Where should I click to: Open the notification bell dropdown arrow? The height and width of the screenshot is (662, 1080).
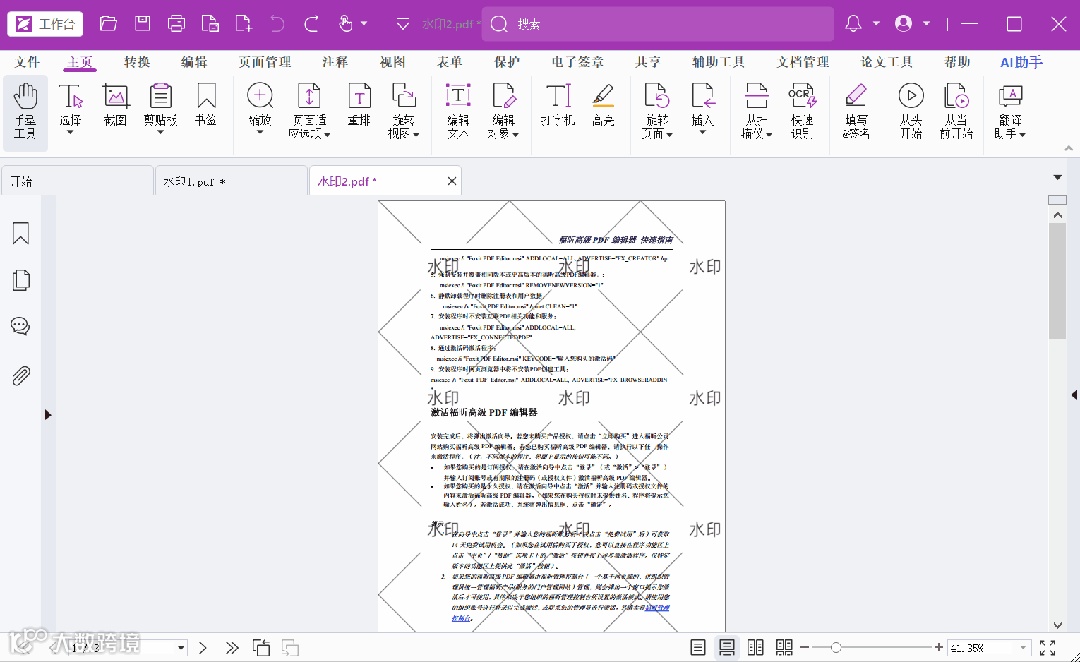[x=876, y=24]
